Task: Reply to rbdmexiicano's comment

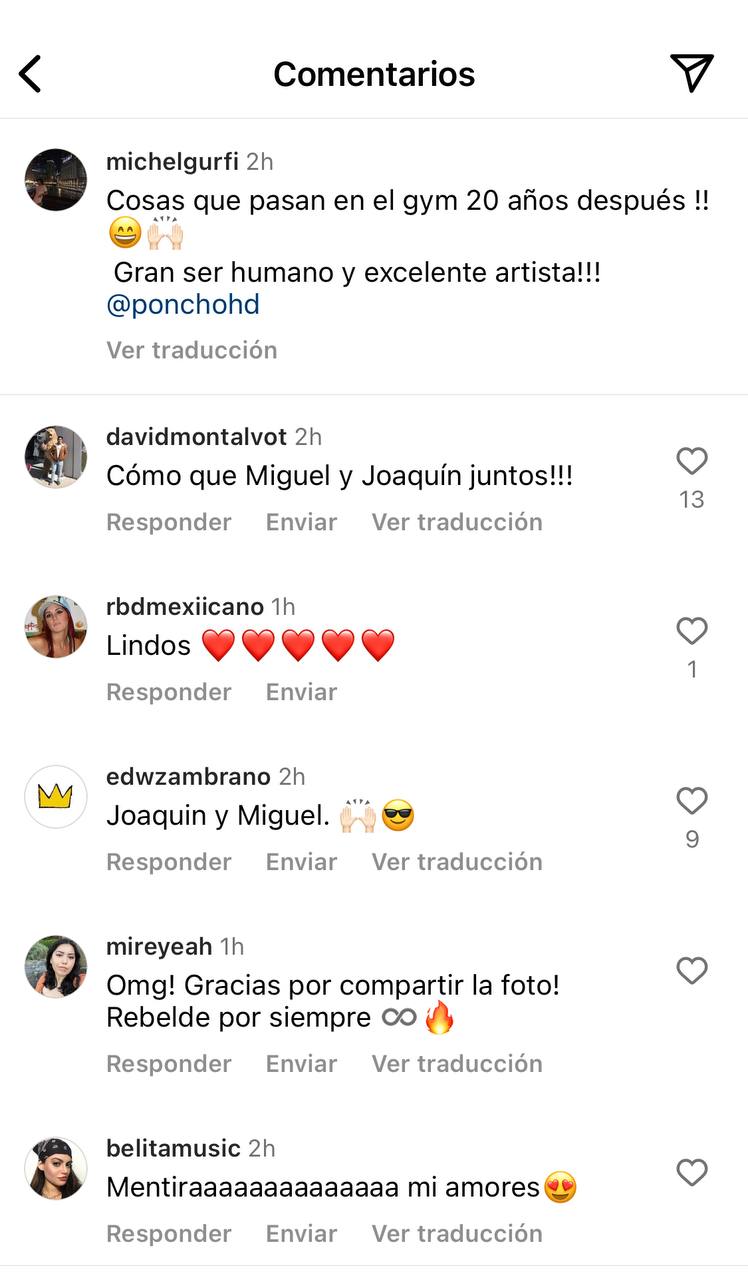Action: coord(169,692)
